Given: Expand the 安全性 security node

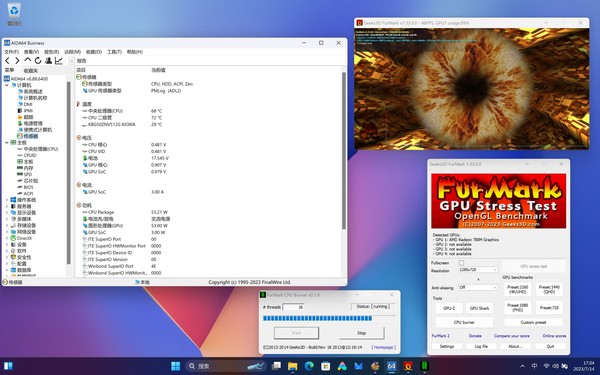Looking at the screenshot, I should click(7, 257).
